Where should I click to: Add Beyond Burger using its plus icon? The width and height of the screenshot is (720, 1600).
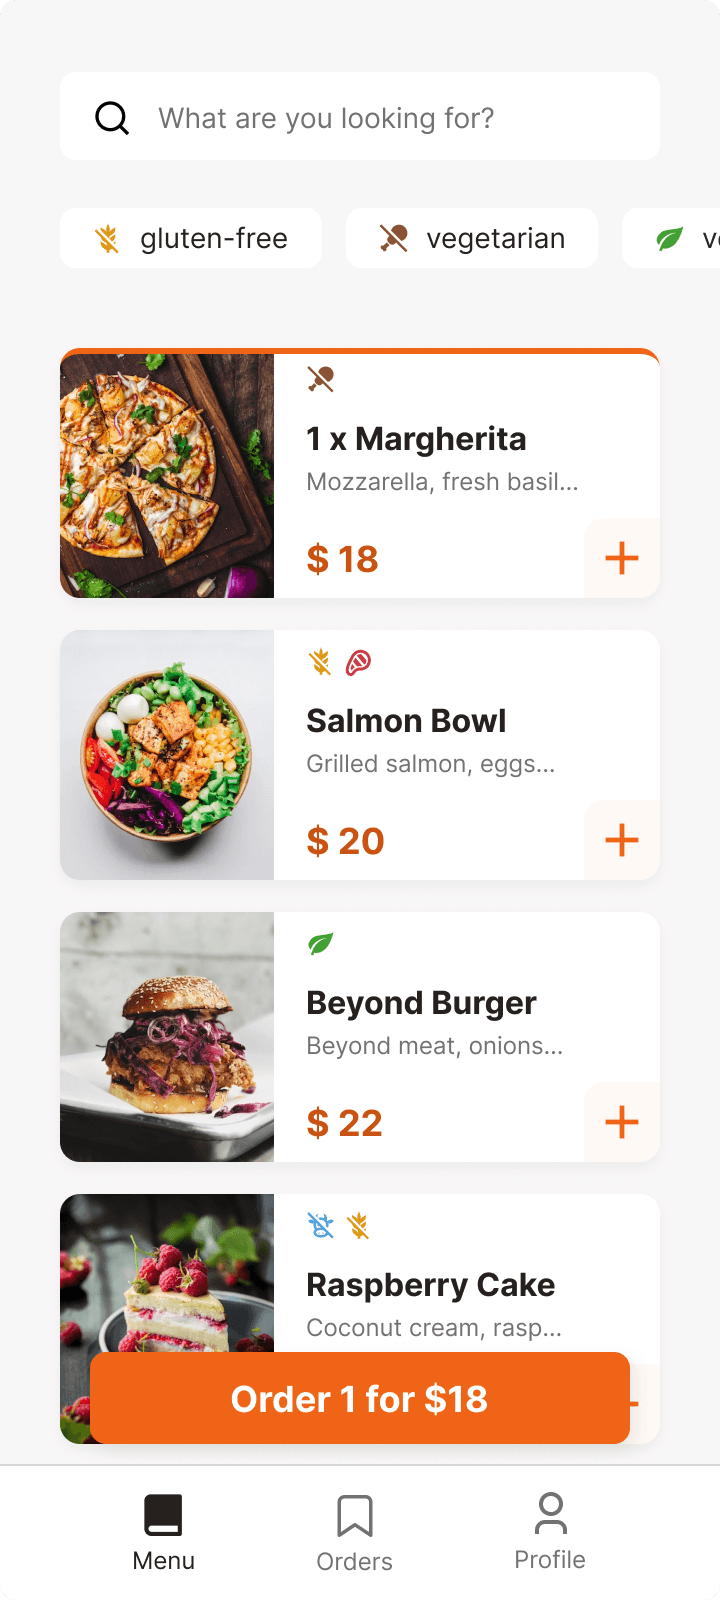coord(622,1122)
